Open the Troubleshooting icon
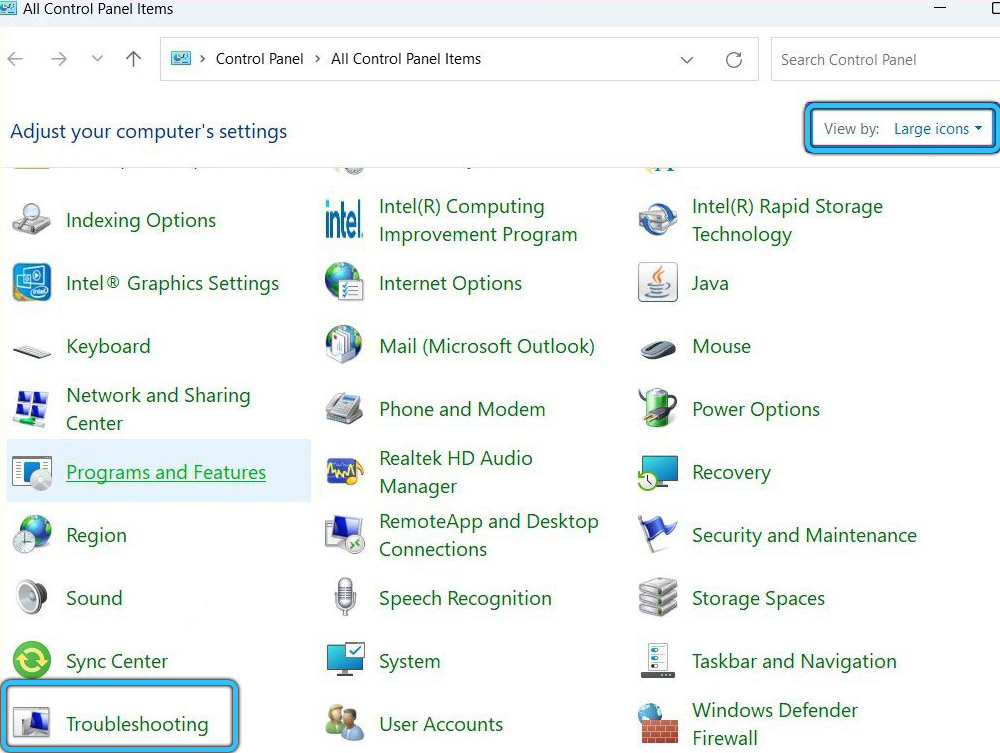1000x753 pixels. pyautogui.click(x=31, y=724)
